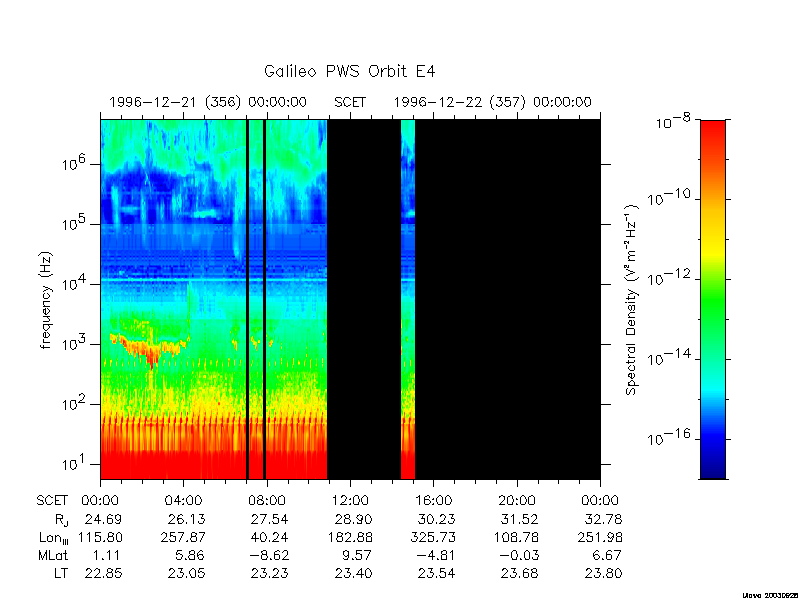Select the MLat value -8.62

tap(267, 555)
